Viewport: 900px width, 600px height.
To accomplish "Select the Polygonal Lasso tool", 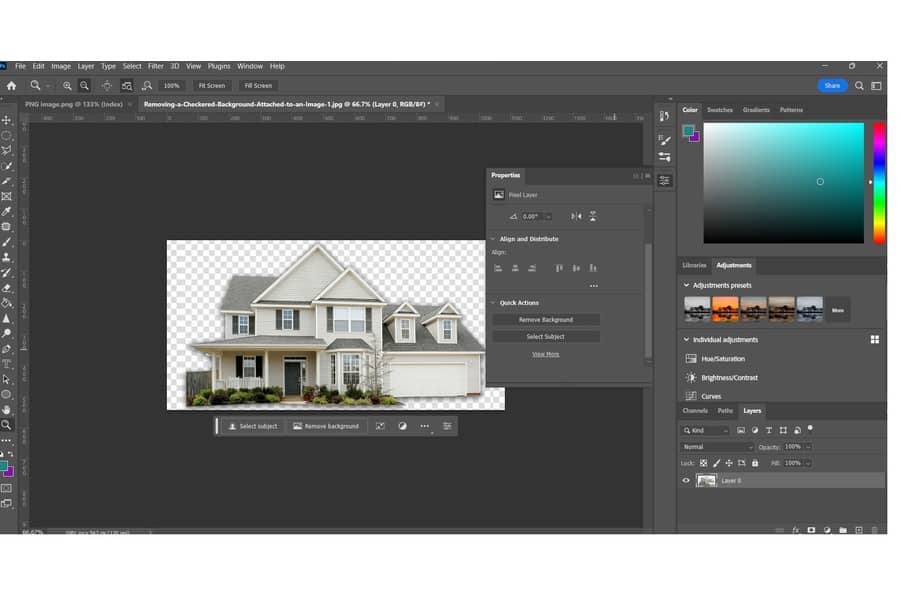I will pyautogui.click(x=7, y=150).
